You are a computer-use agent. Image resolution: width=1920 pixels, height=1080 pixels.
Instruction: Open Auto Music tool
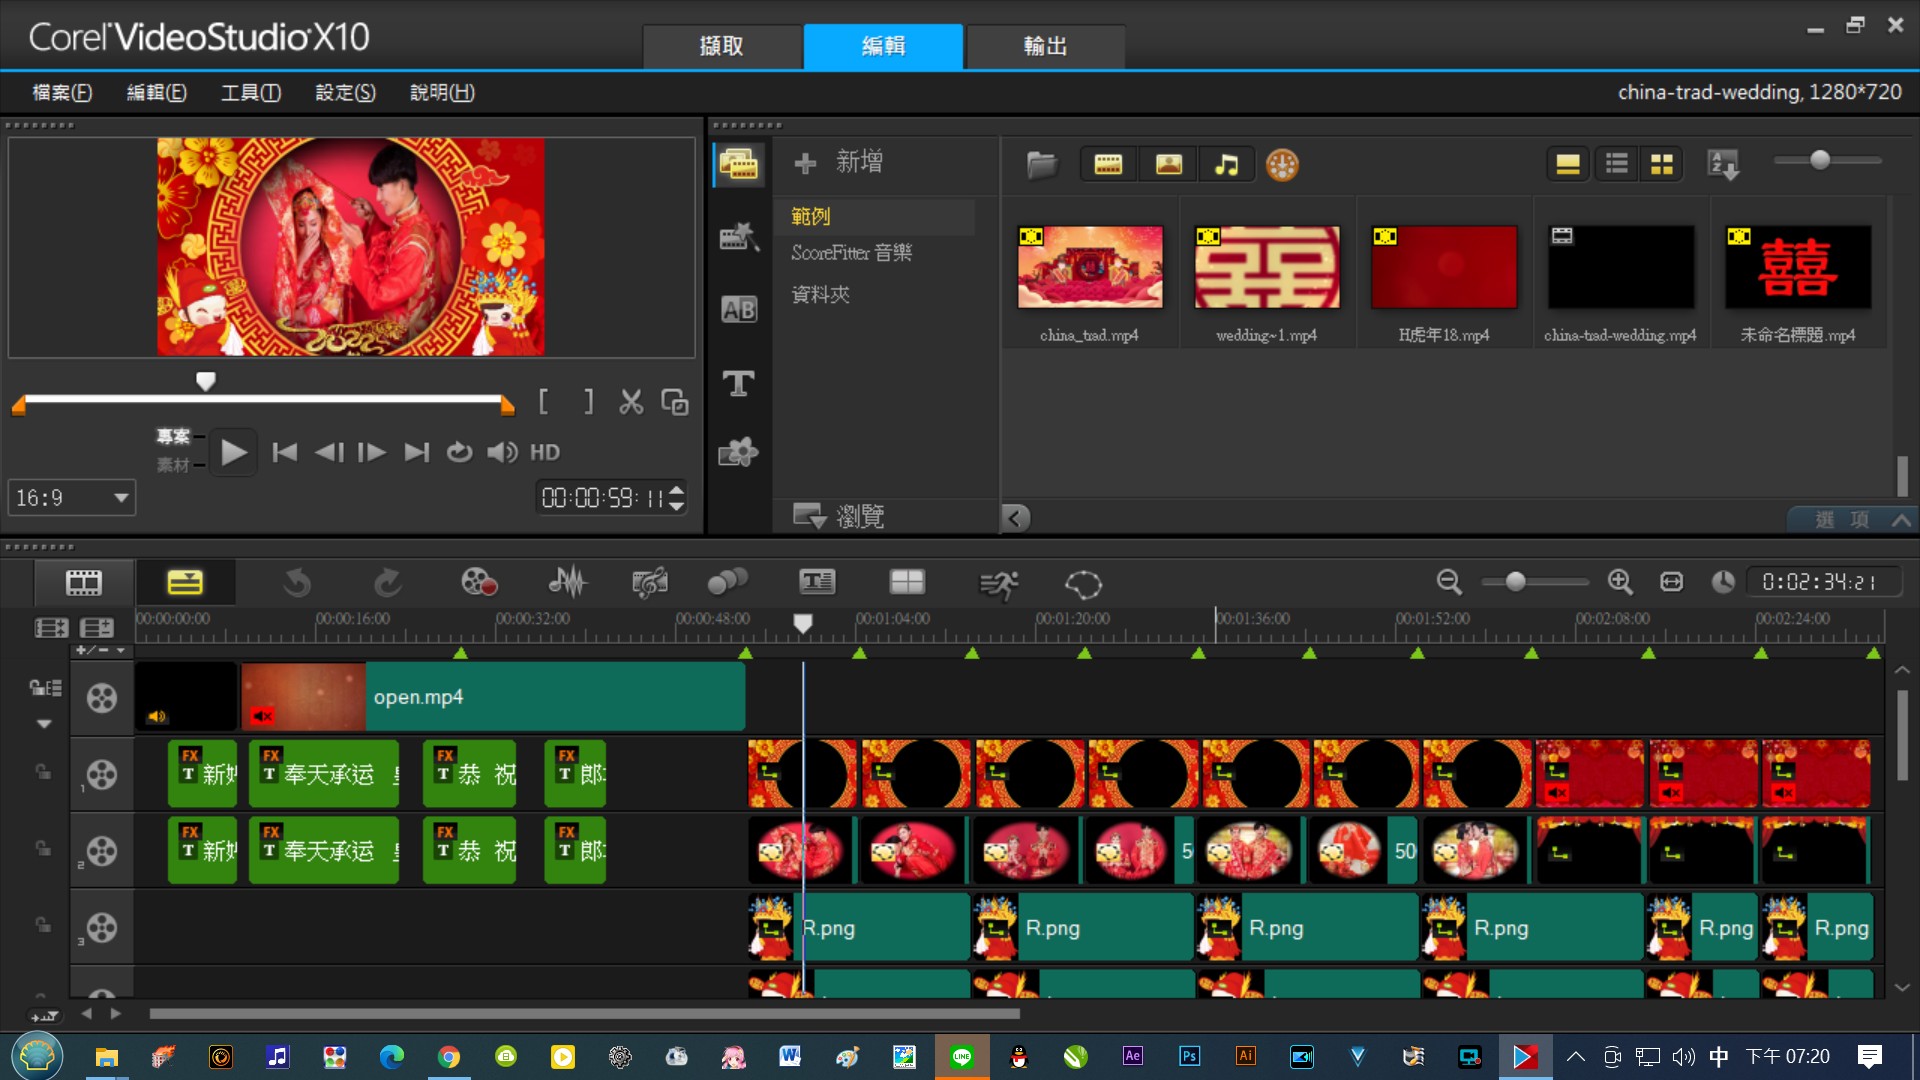649,583
